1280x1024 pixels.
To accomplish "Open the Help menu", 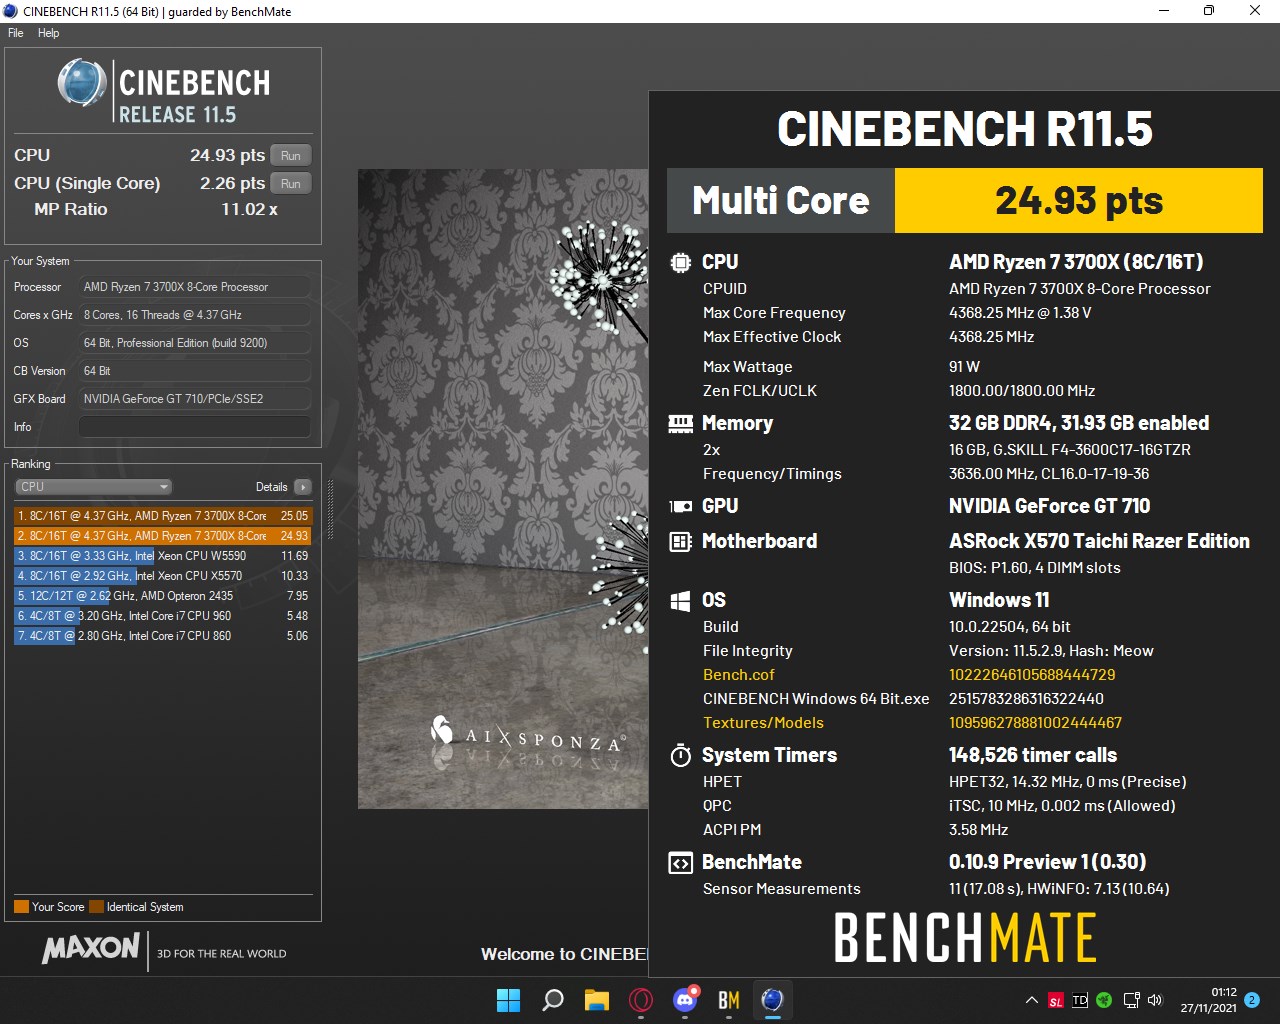I will click(x=48, y=33).
